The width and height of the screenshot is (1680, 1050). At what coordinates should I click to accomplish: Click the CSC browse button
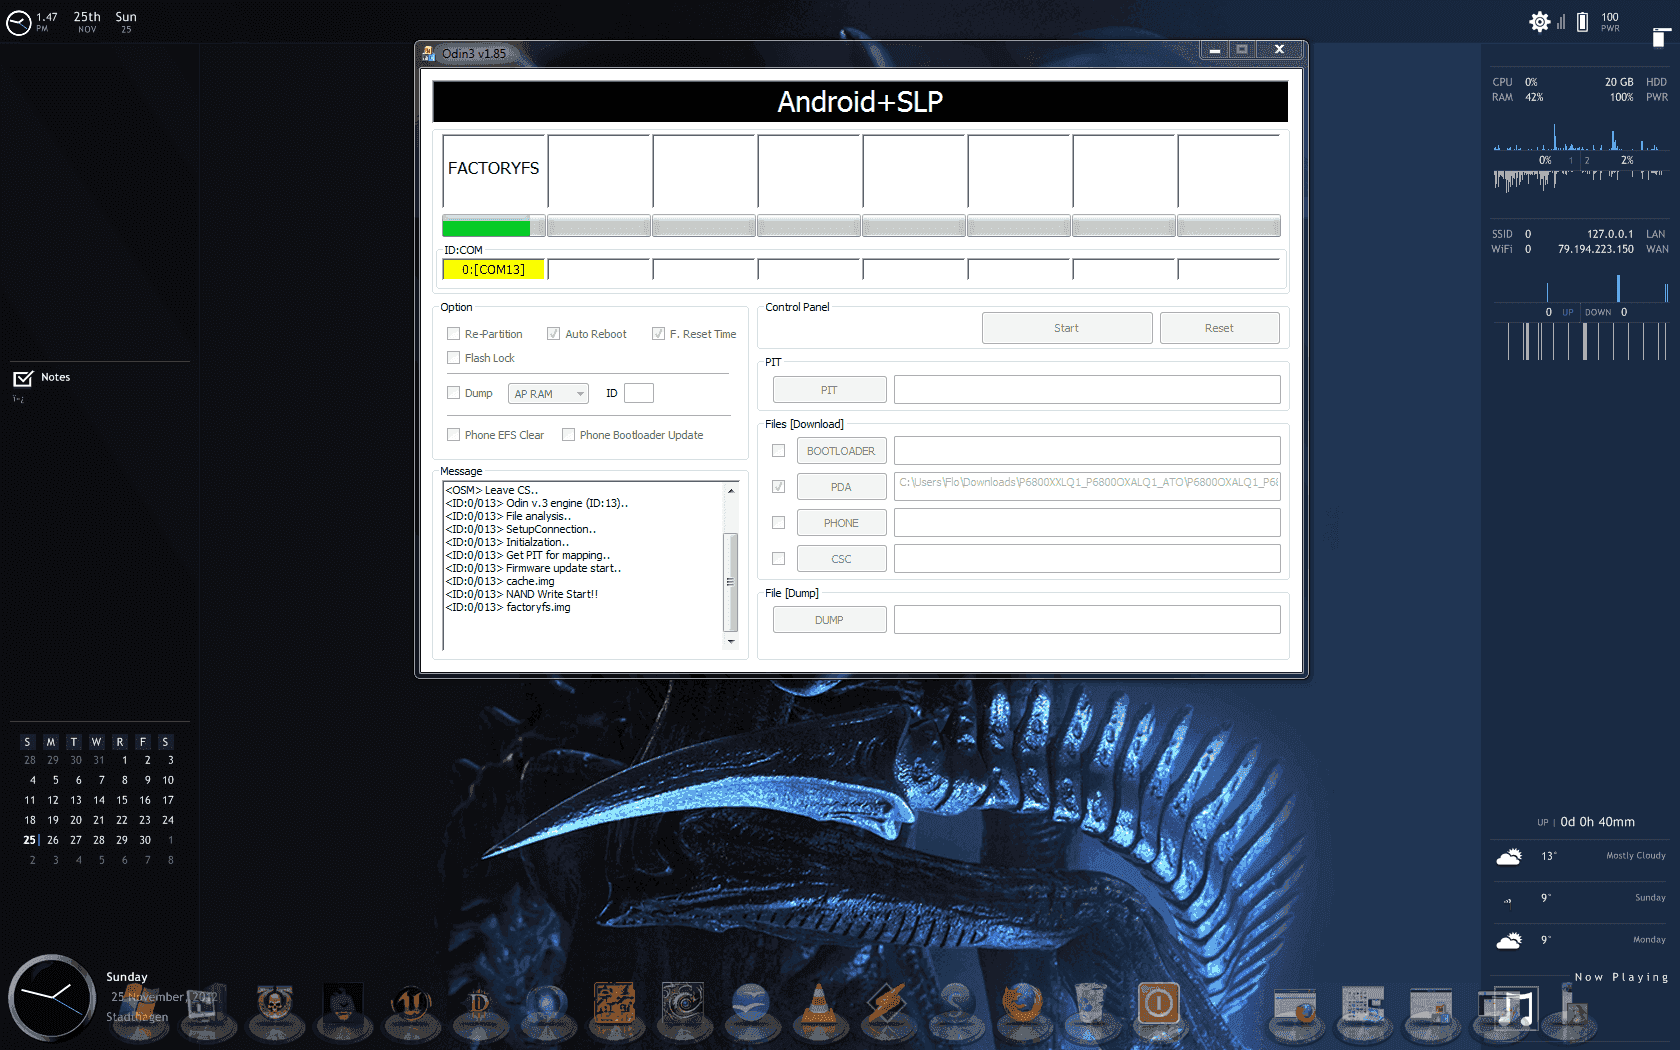[x=841, y=559]
